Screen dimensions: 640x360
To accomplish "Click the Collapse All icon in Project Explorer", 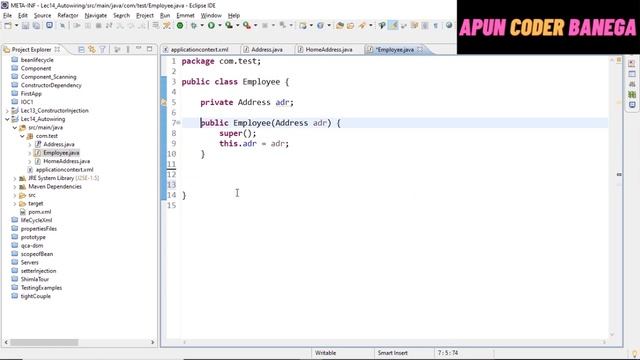I will (x=81, y=49).
